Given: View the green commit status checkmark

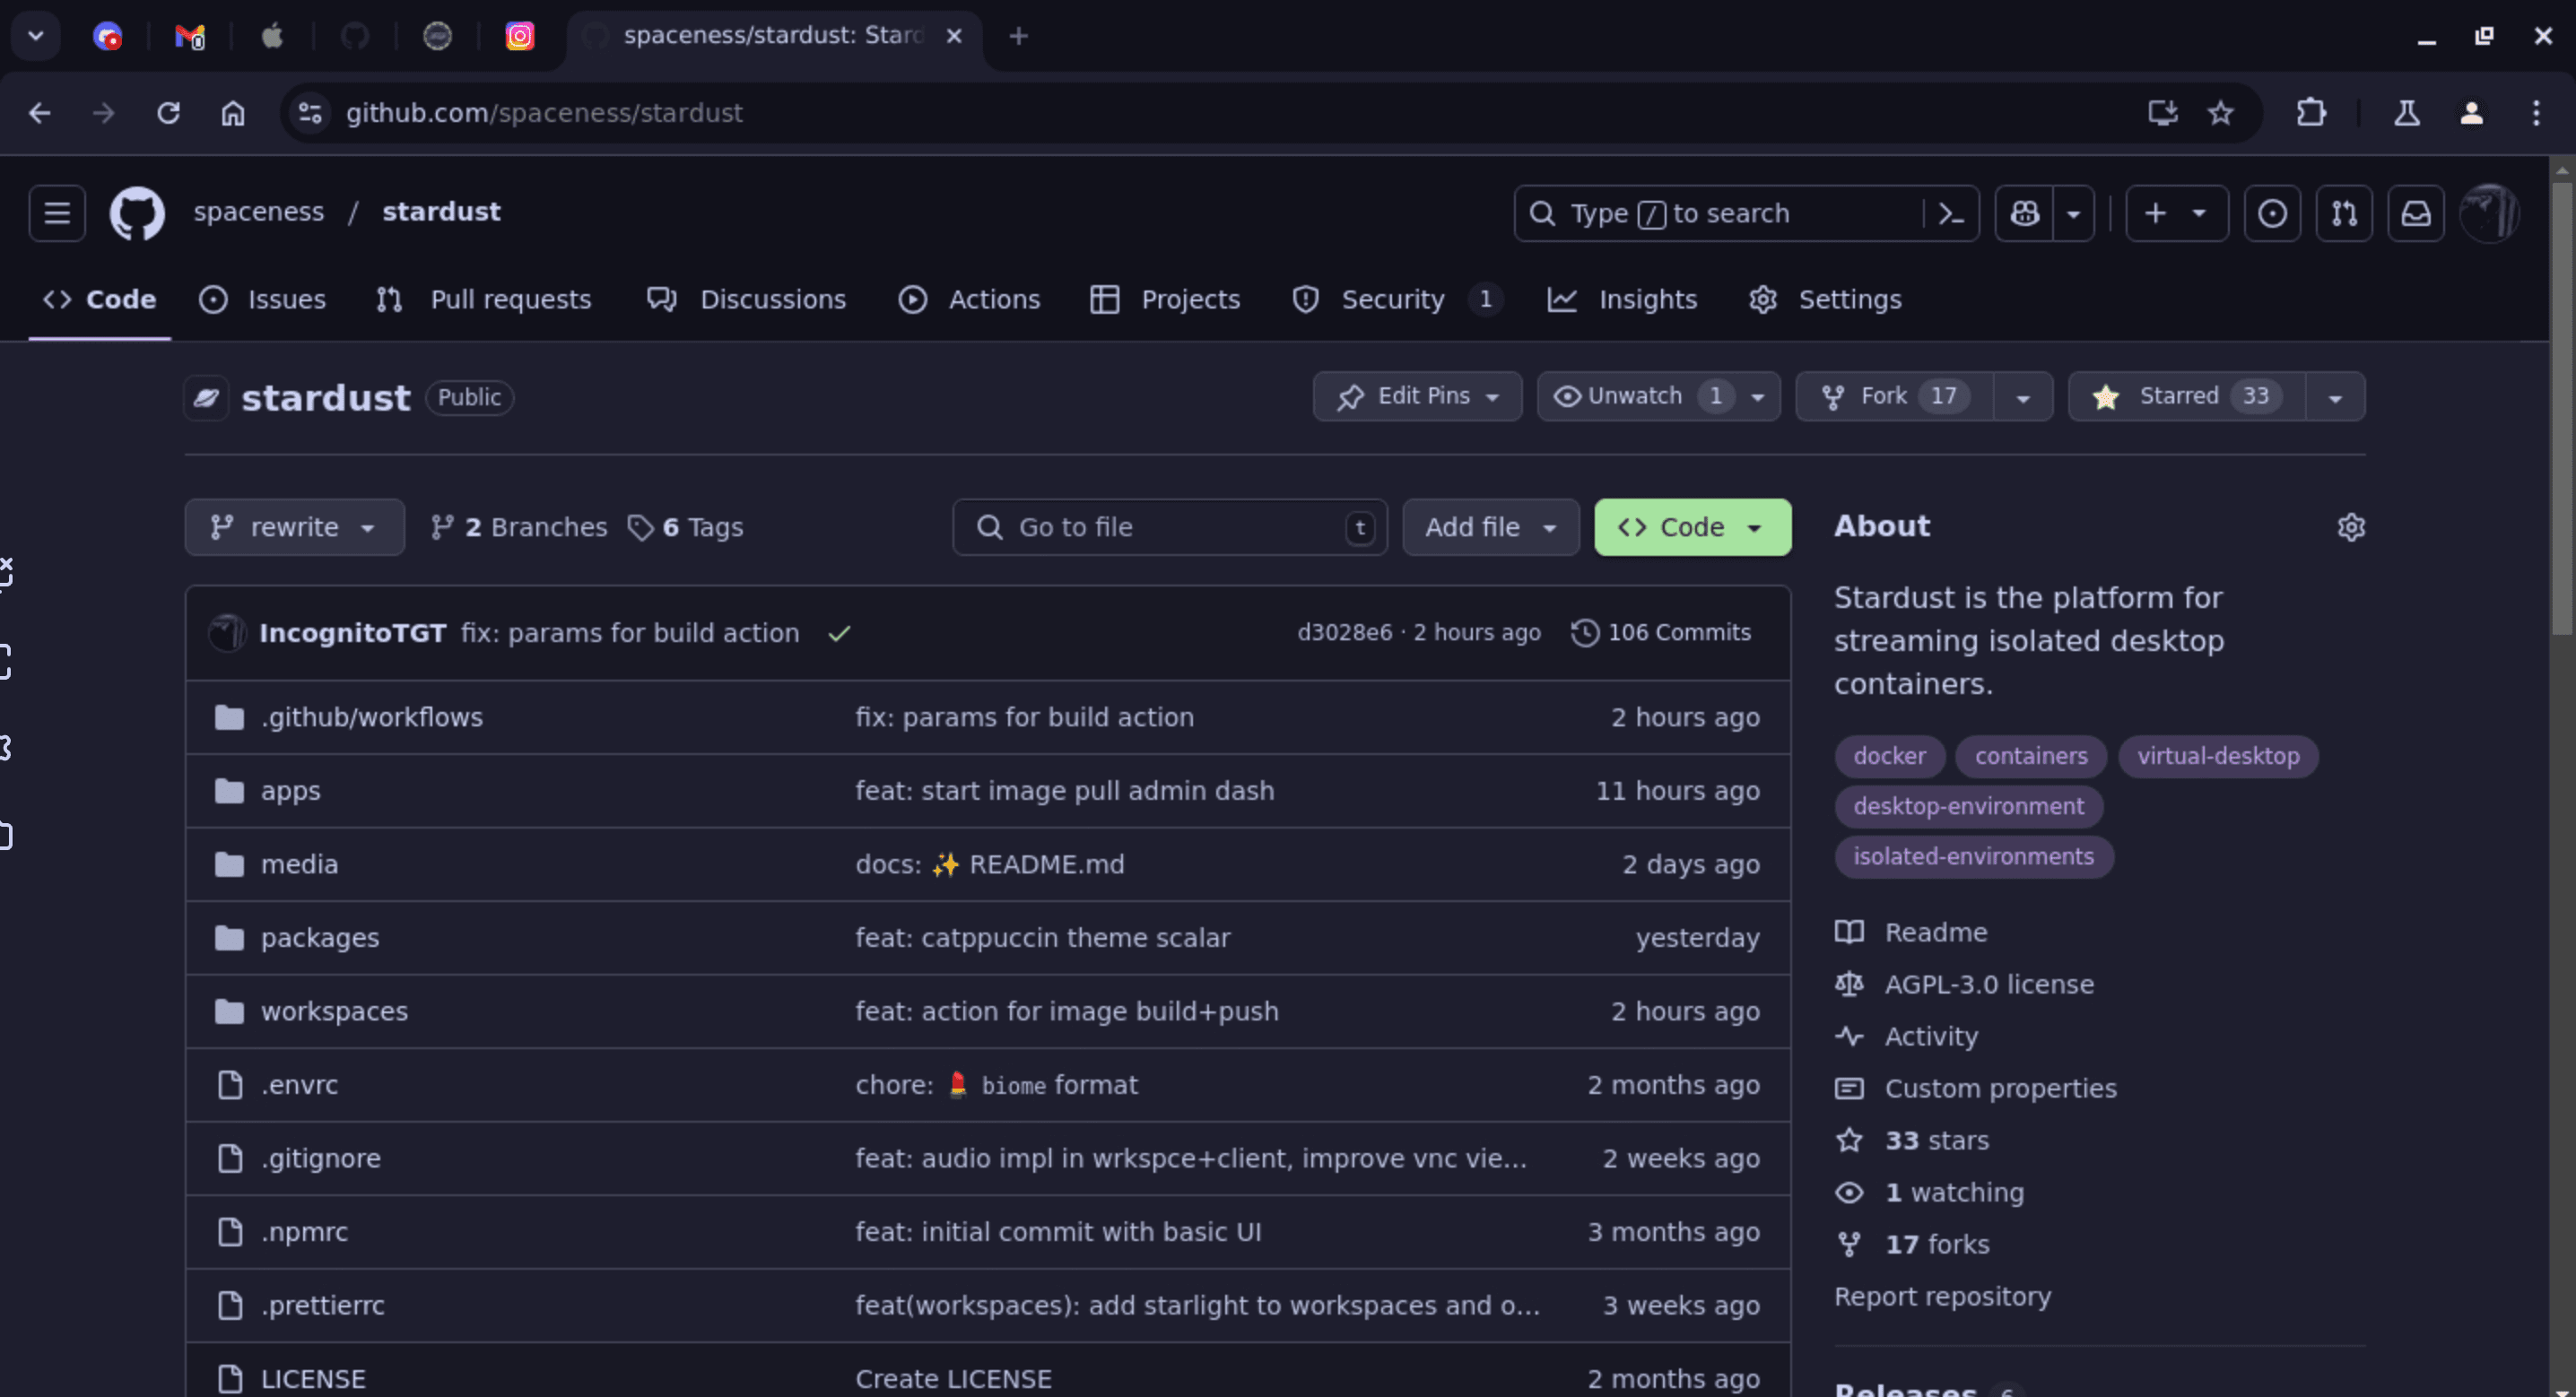Looking at the screenshot, I should pos(839,633).
